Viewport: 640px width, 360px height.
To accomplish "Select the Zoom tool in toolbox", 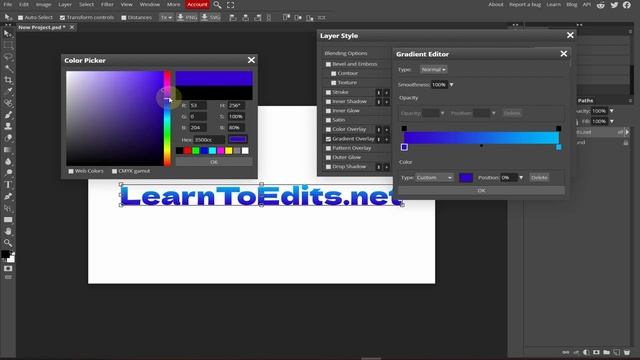I will [8, 243].
